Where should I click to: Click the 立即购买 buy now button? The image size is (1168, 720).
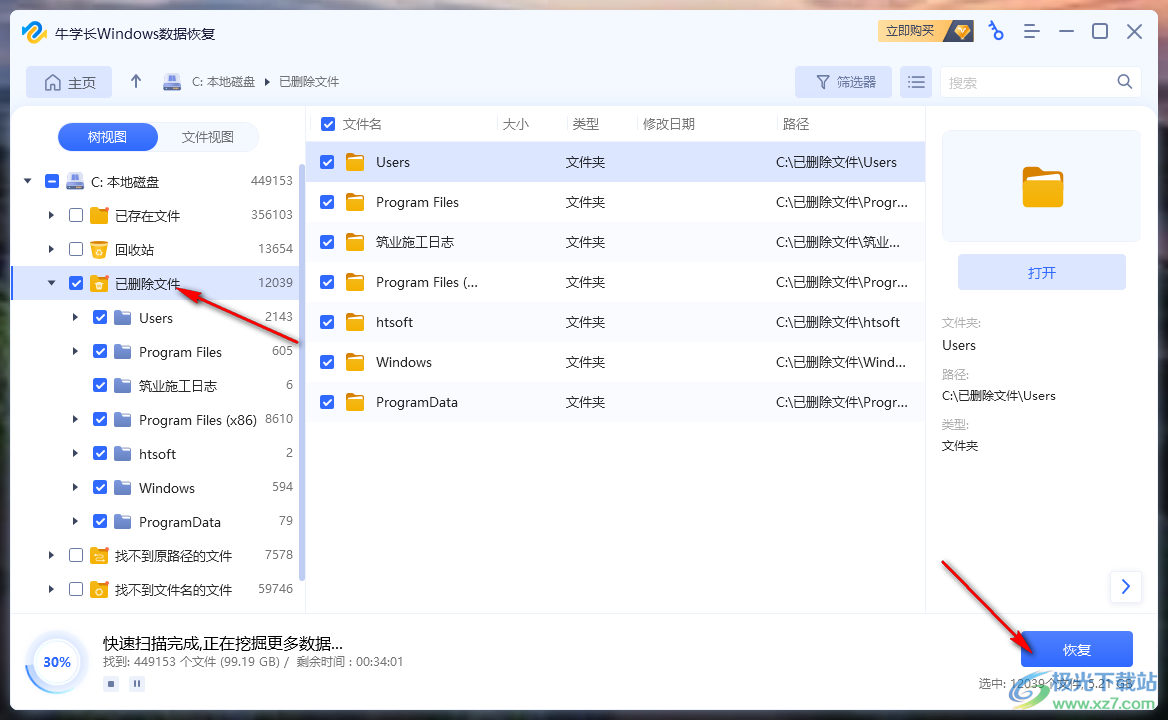(926, 31)
